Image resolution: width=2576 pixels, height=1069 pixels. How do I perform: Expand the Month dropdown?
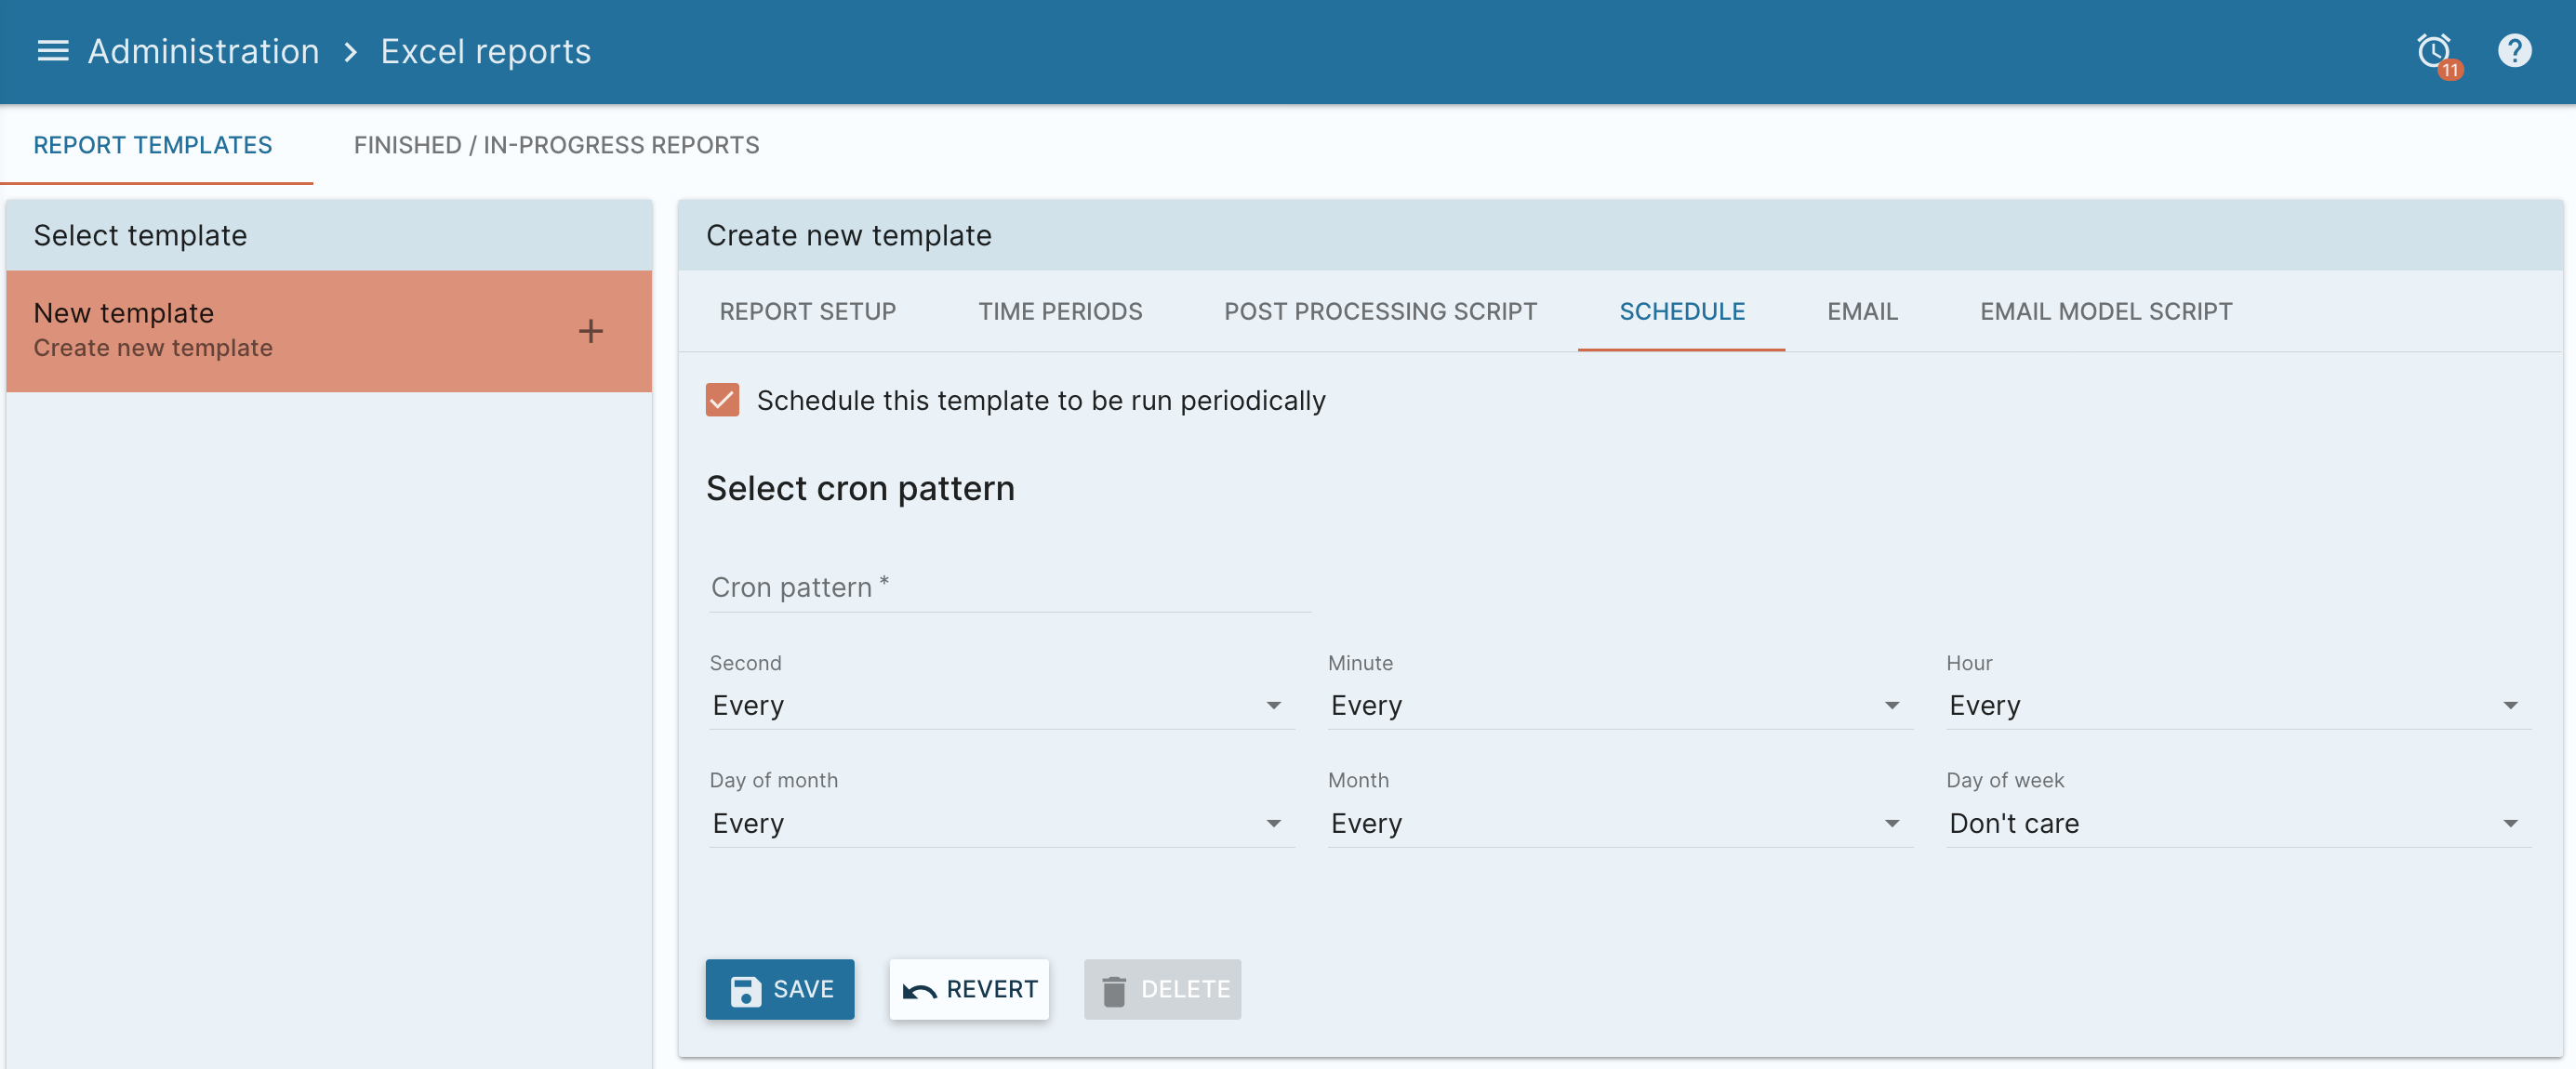(1619, 823)
